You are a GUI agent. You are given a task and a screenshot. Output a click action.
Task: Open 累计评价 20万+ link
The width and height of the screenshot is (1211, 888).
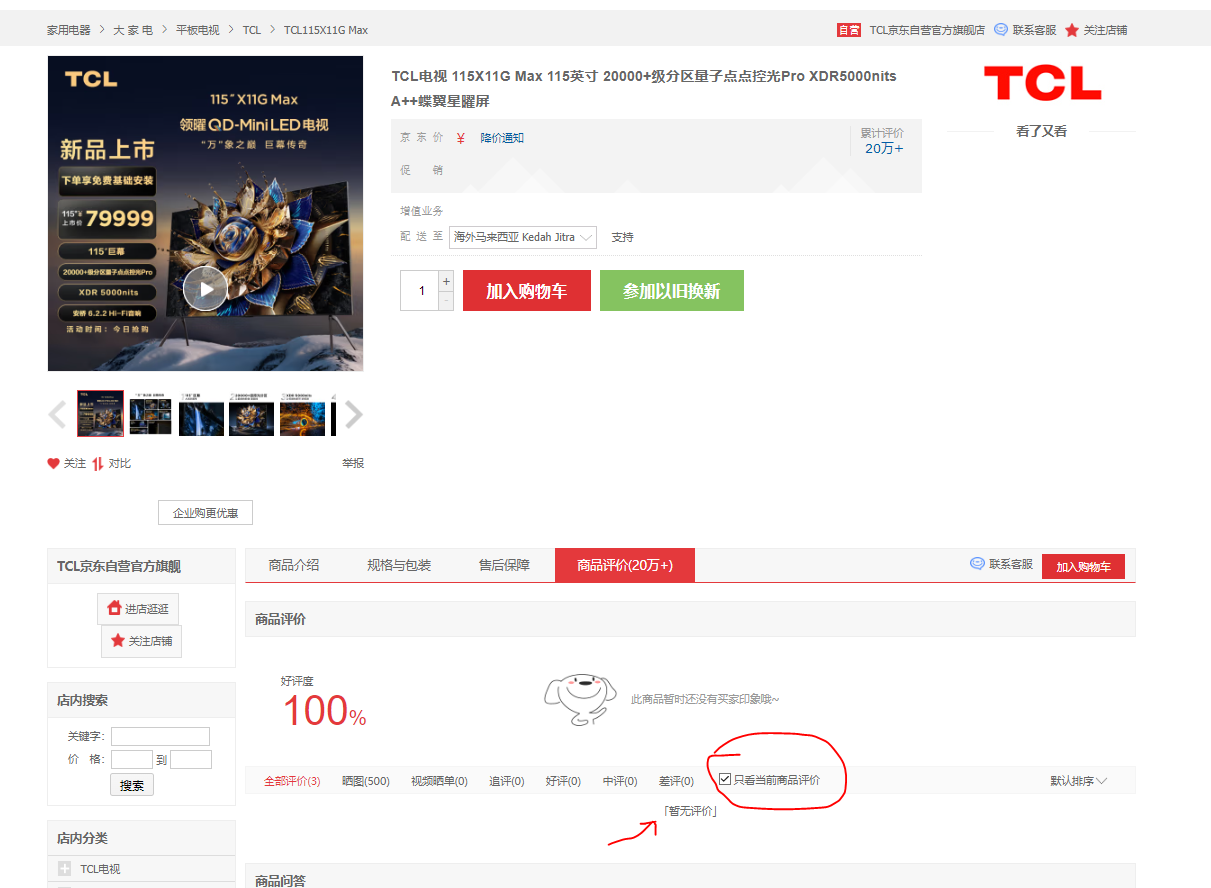pyautogui.click(x=884, y=148)
